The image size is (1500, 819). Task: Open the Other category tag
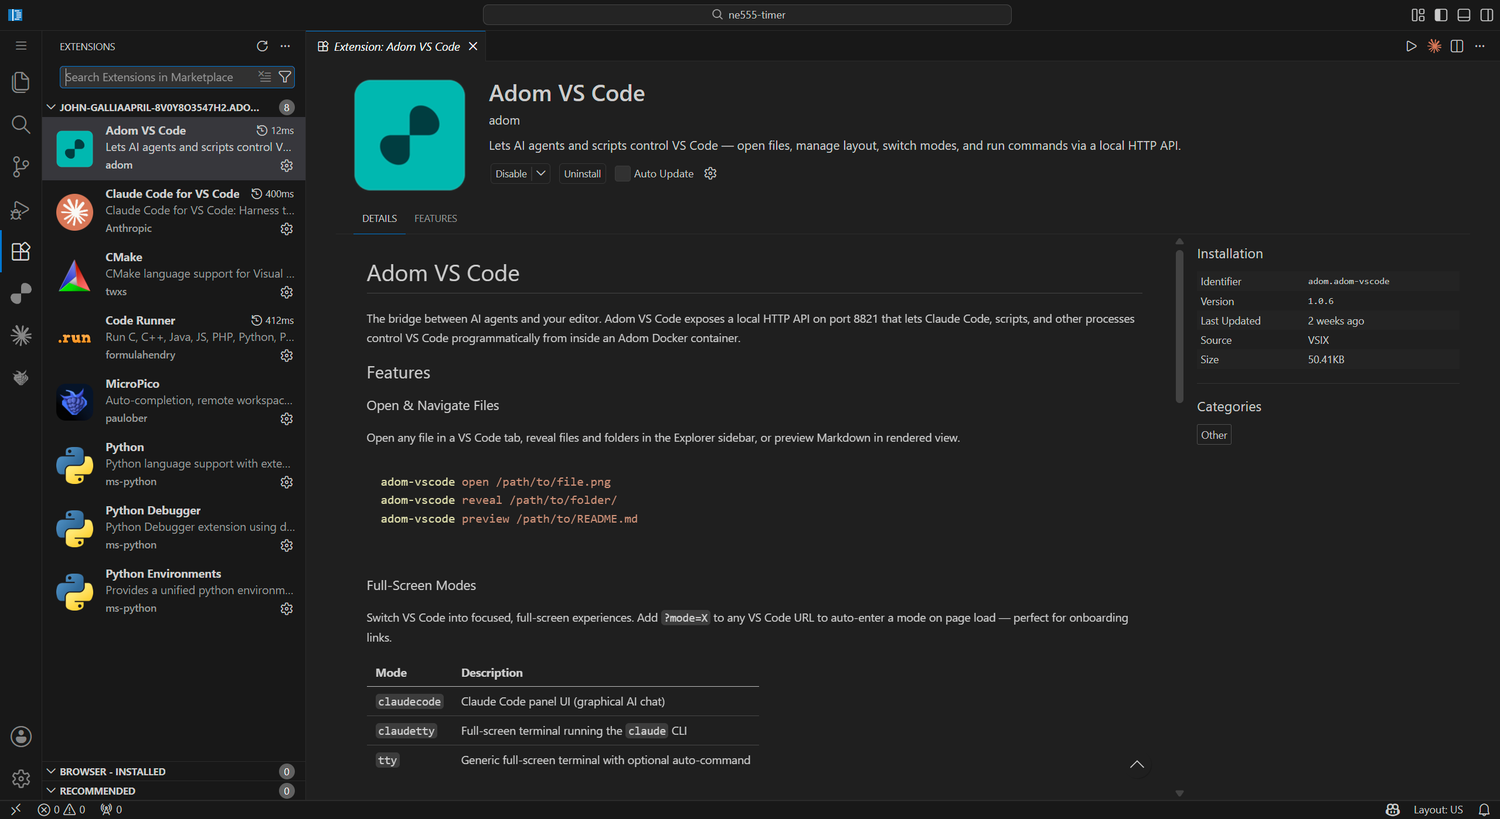1214,435
